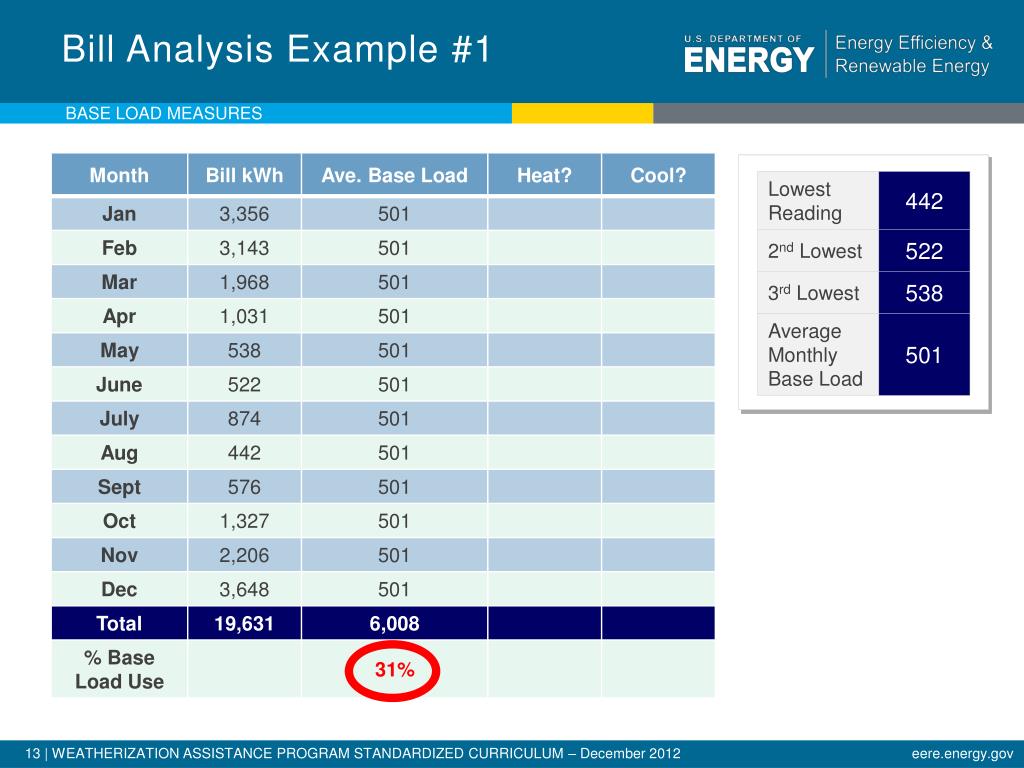Click the 2nd Lowest value 522
This screenshot has height=768, width=1024.
pyautogui.click(x=924, y=251)
